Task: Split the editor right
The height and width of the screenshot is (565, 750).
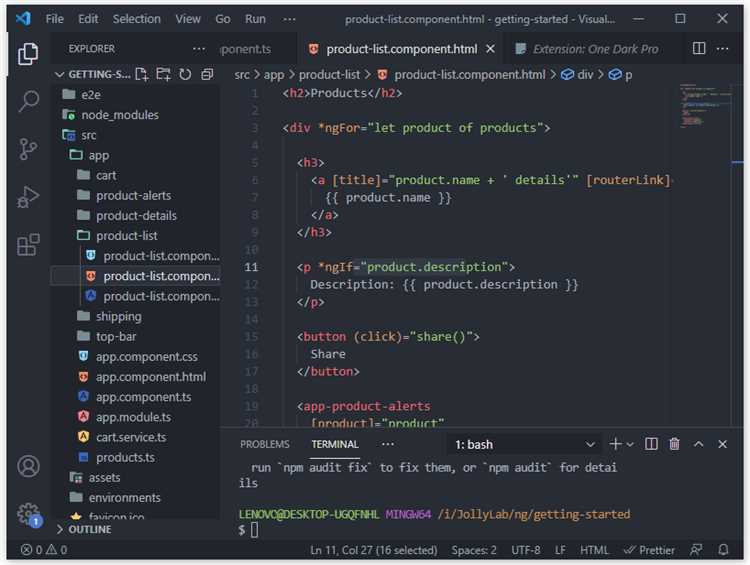Action: pyautogui.click(x=699, y=48)
